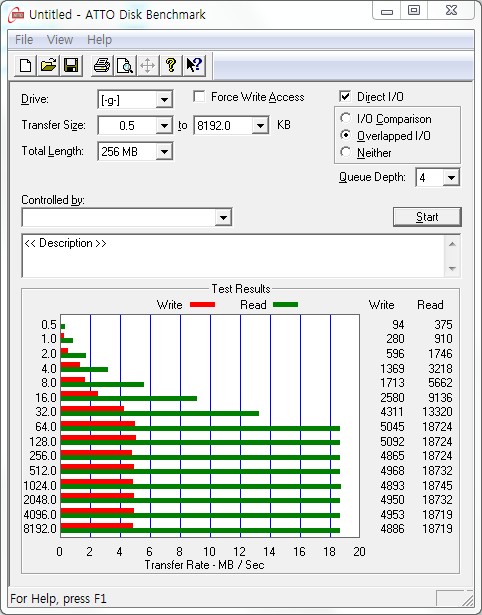Image resolution: width=482 pixels, height=615 pixels.
Task: Click into the Description text box
Action: [x=233, y=256]
